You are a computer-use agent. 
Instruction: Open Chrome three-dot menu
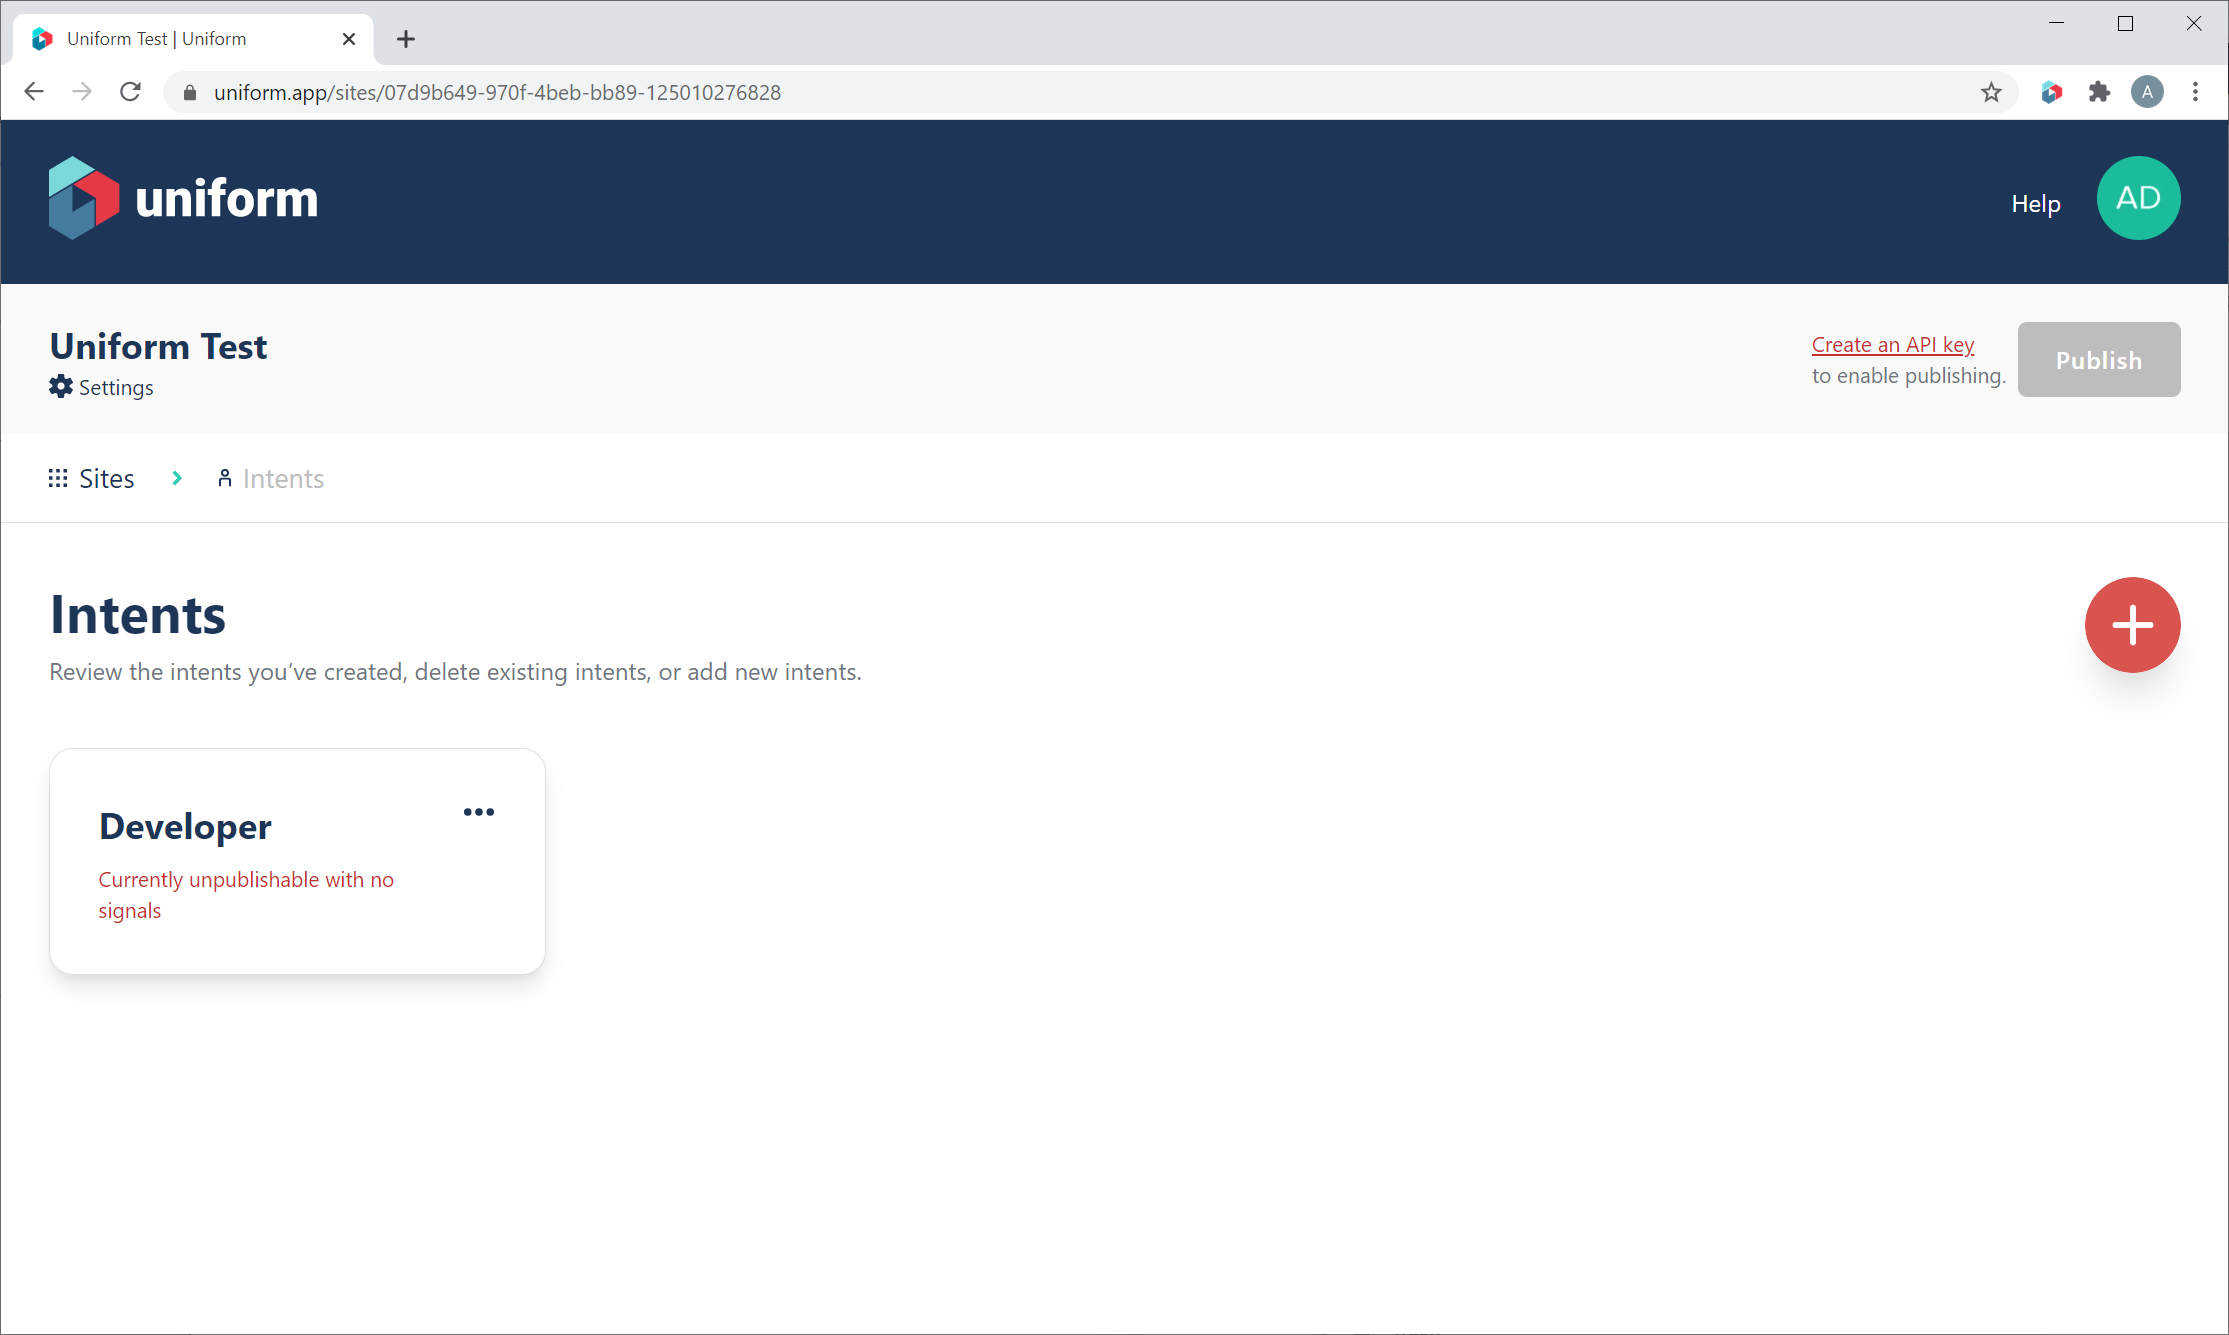click(x=2195, y=92)
